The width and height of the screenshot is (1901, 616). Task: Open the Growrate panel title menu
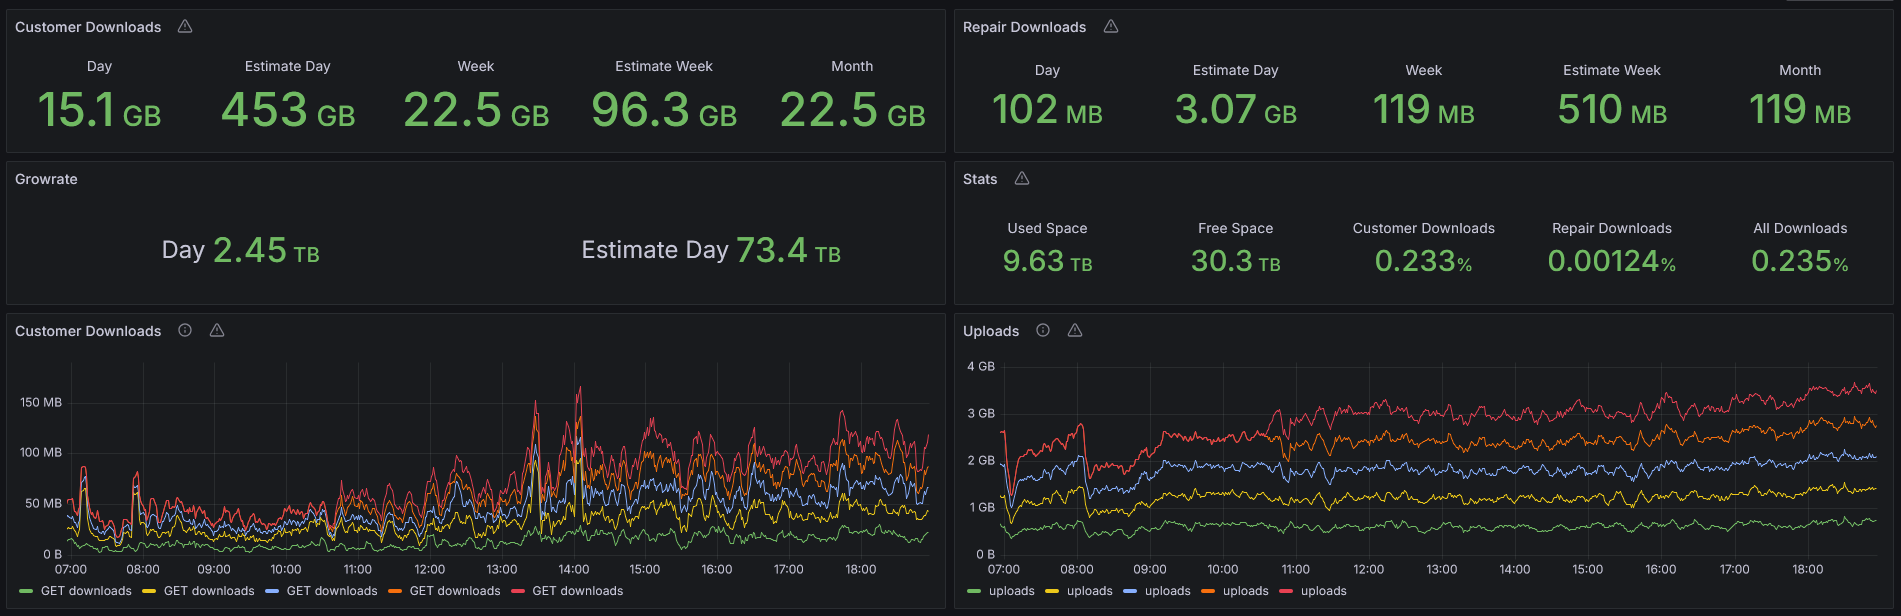[x=46, y=179]
